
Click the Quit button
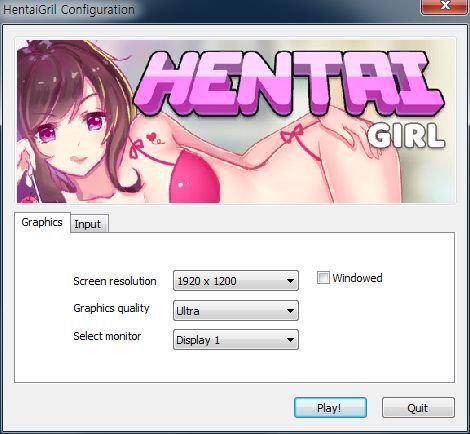[x=418, y=407]
